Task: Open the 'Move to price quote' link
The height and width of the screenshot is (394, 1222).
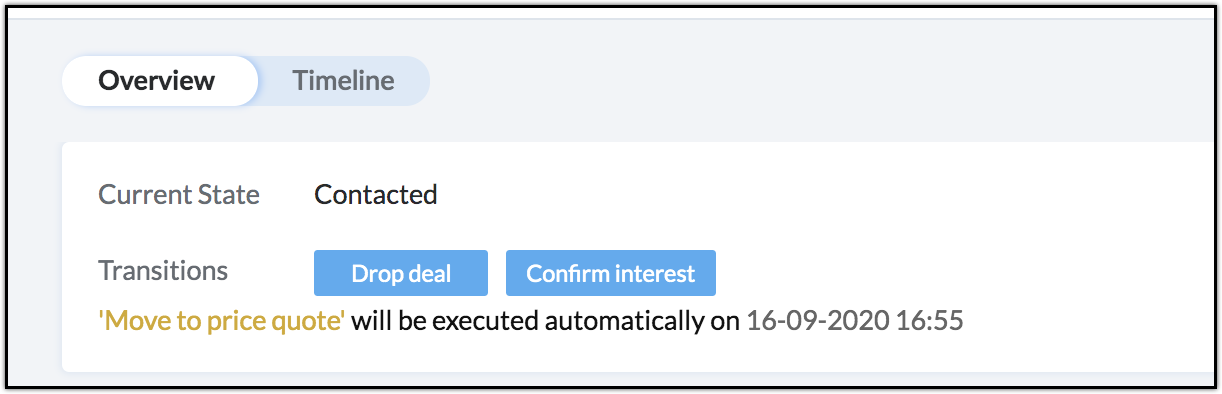Action: [222, 322]
